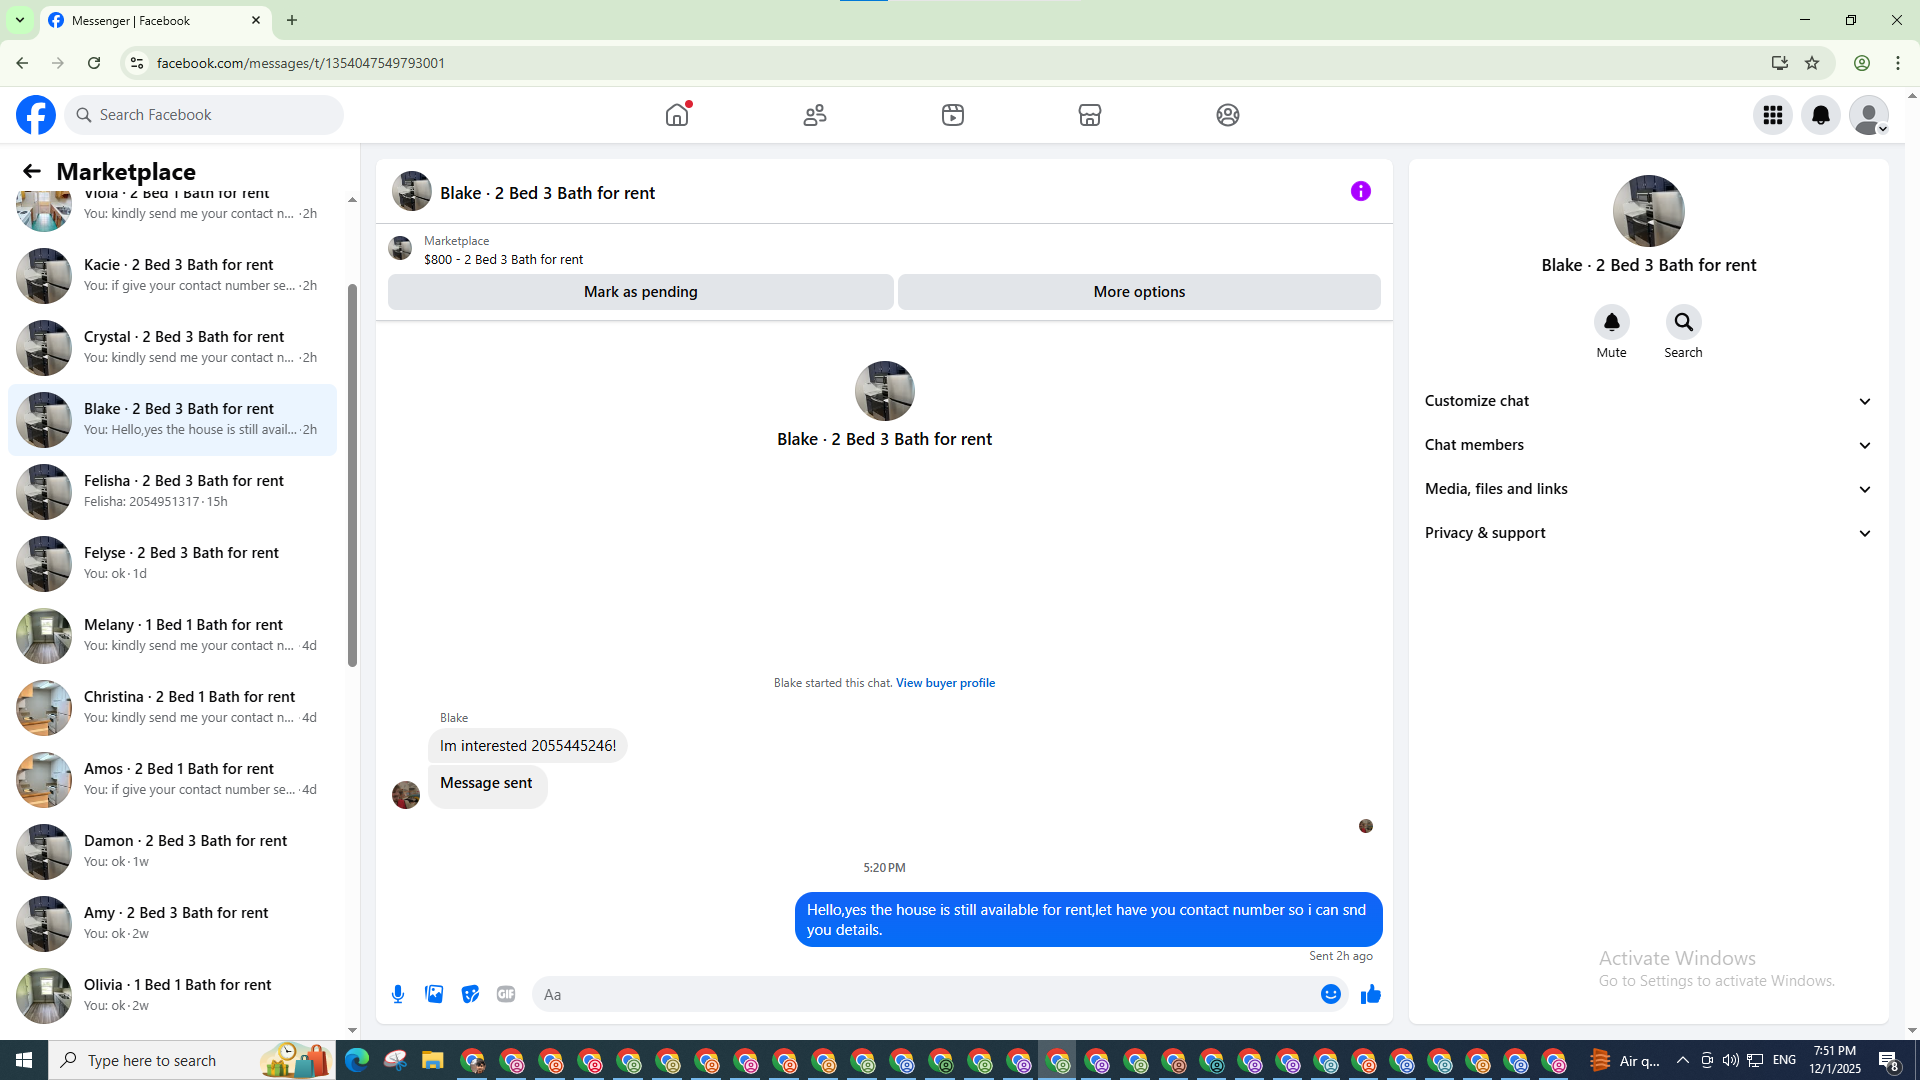Open Christina's chat conversation
1920x1080 pixels.
tap(172, 707)
